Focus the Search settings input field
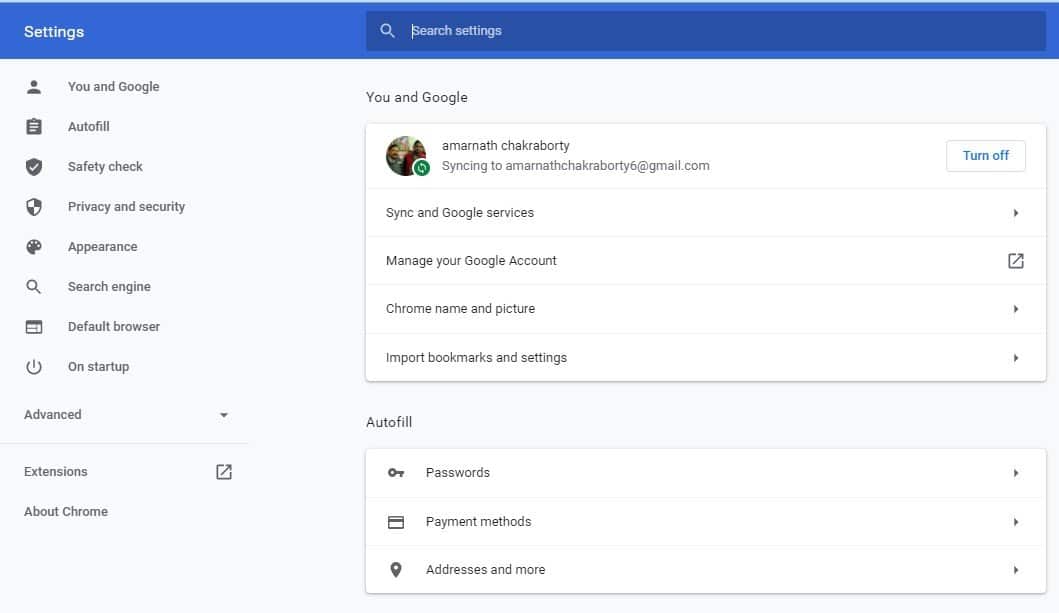 coord(706,30)
